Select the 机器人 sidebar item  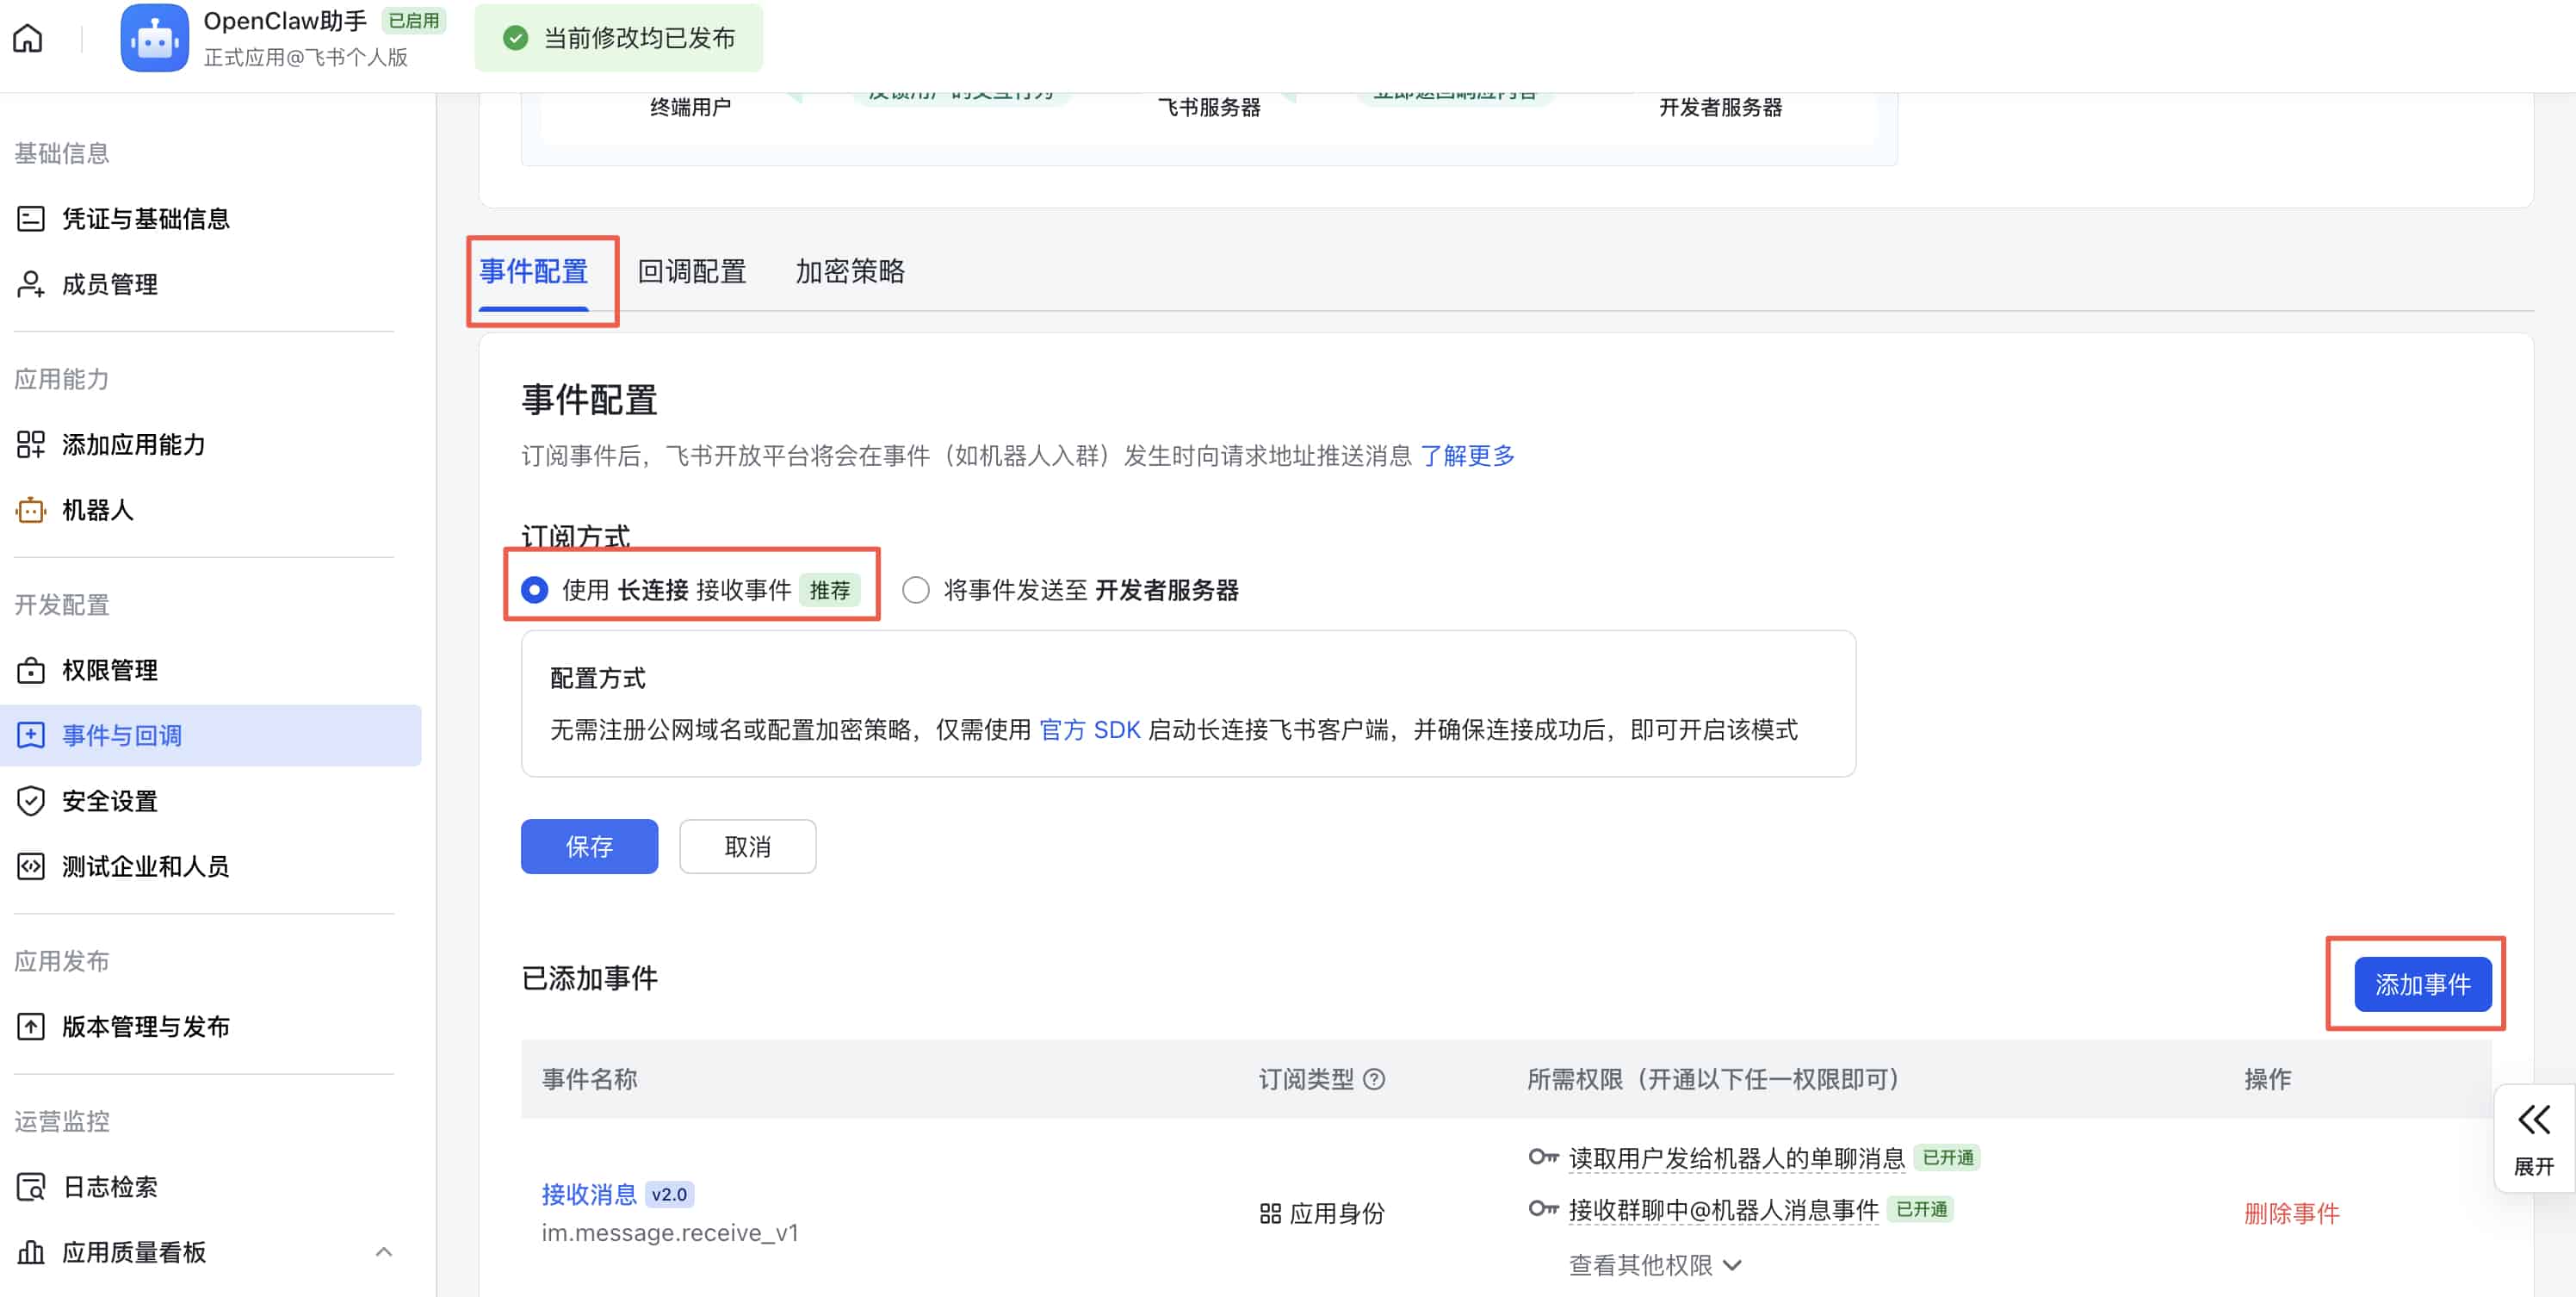click(x=97, y=510)
